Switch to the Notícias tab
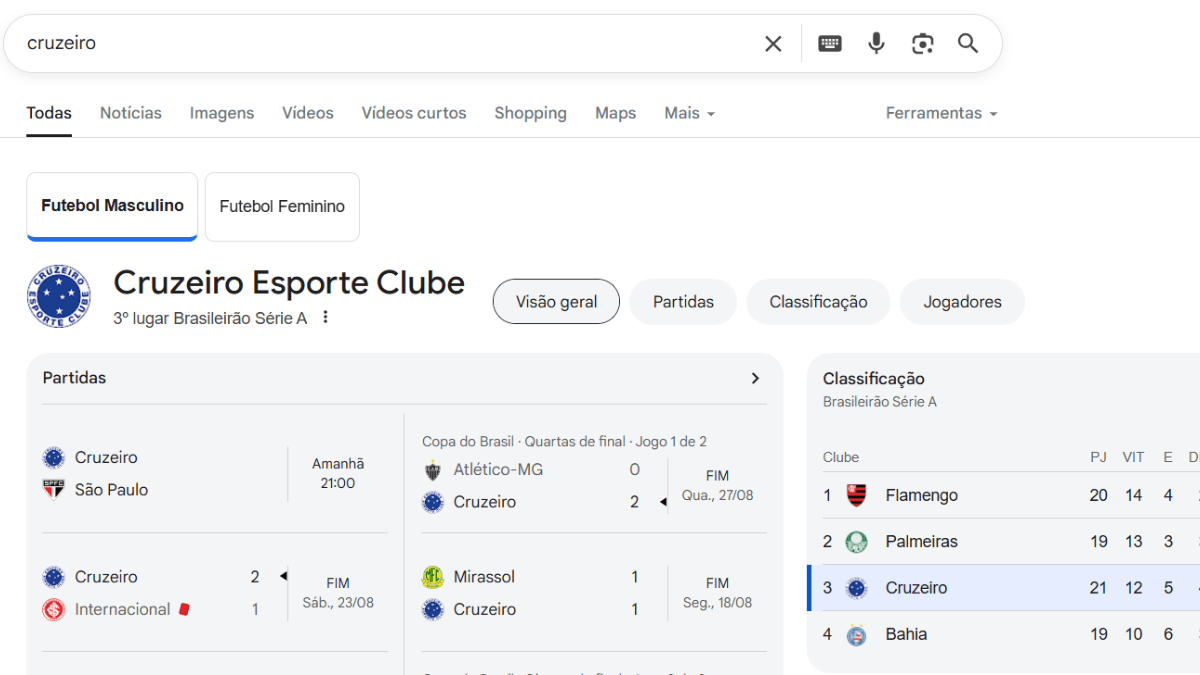Image resolution: width=1200 pixels, height=675 pixels. (x=130, y=113)
